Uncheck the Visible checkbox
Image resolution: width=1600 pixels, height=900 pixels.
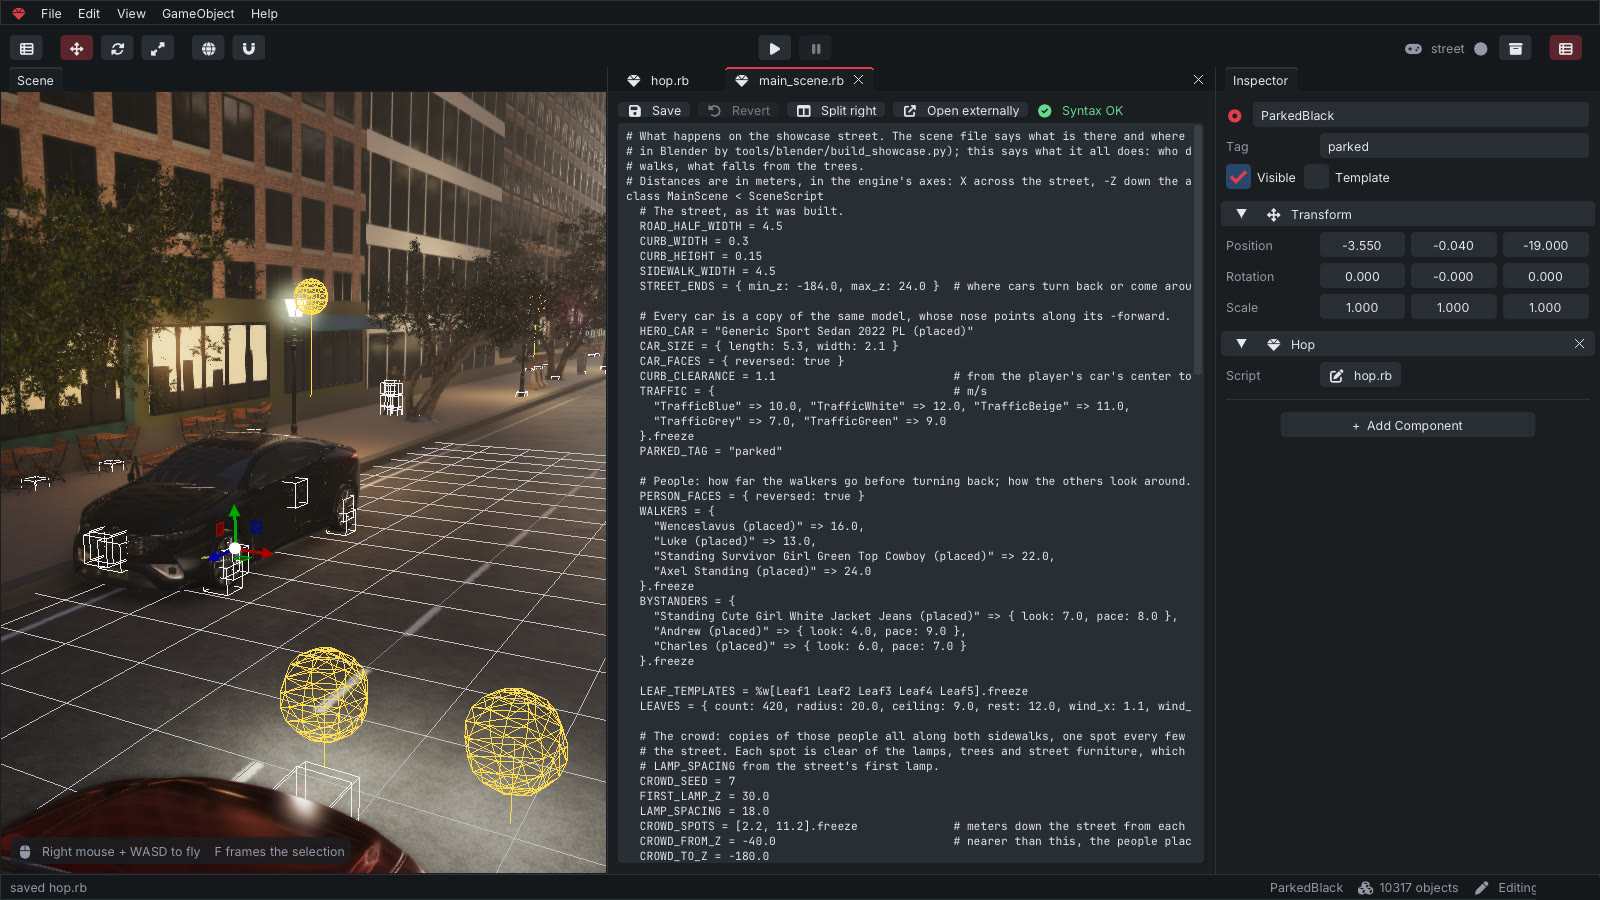pos(1238,177)
